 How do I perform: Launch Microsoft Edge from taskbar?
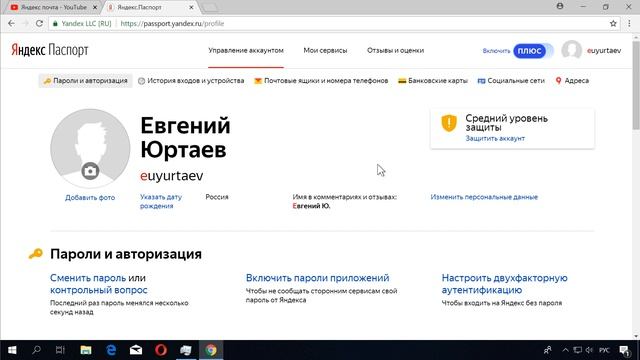point(111,350)
